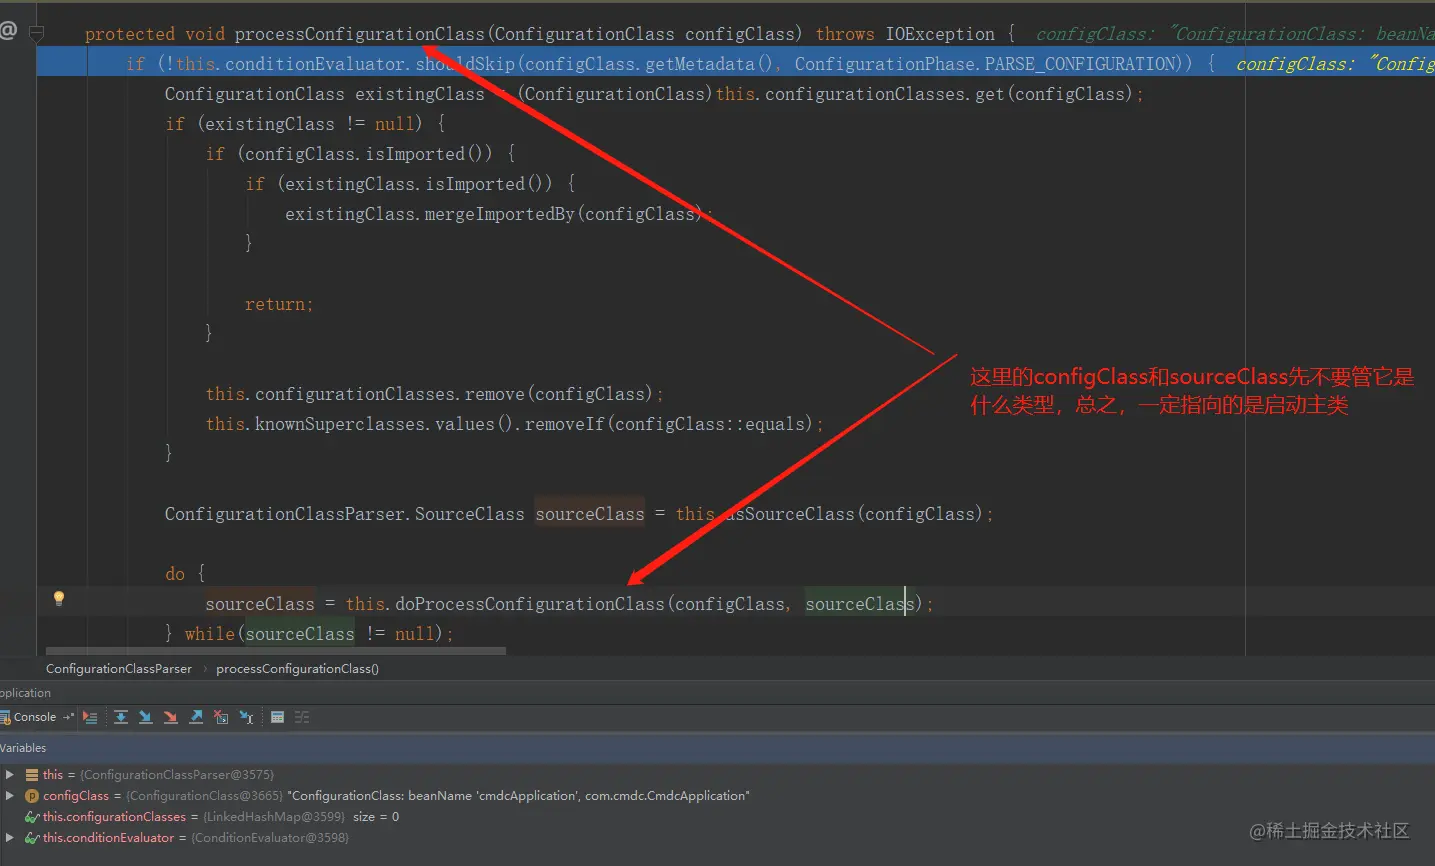This screenshot has width=1435, height=866.
Task: Select the 'this = {ConfigurationClassParser@3575}' row
Action: click(717, 775)
